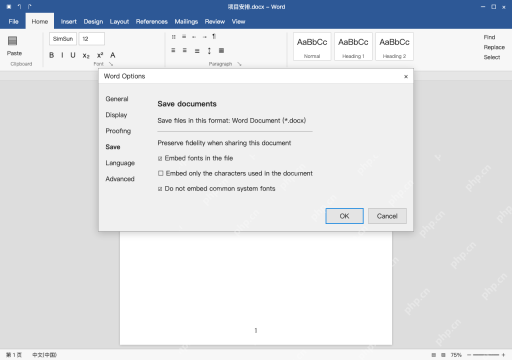Click Replace in the ribbon
Viewport: 512px width, 360px height.
494,47
